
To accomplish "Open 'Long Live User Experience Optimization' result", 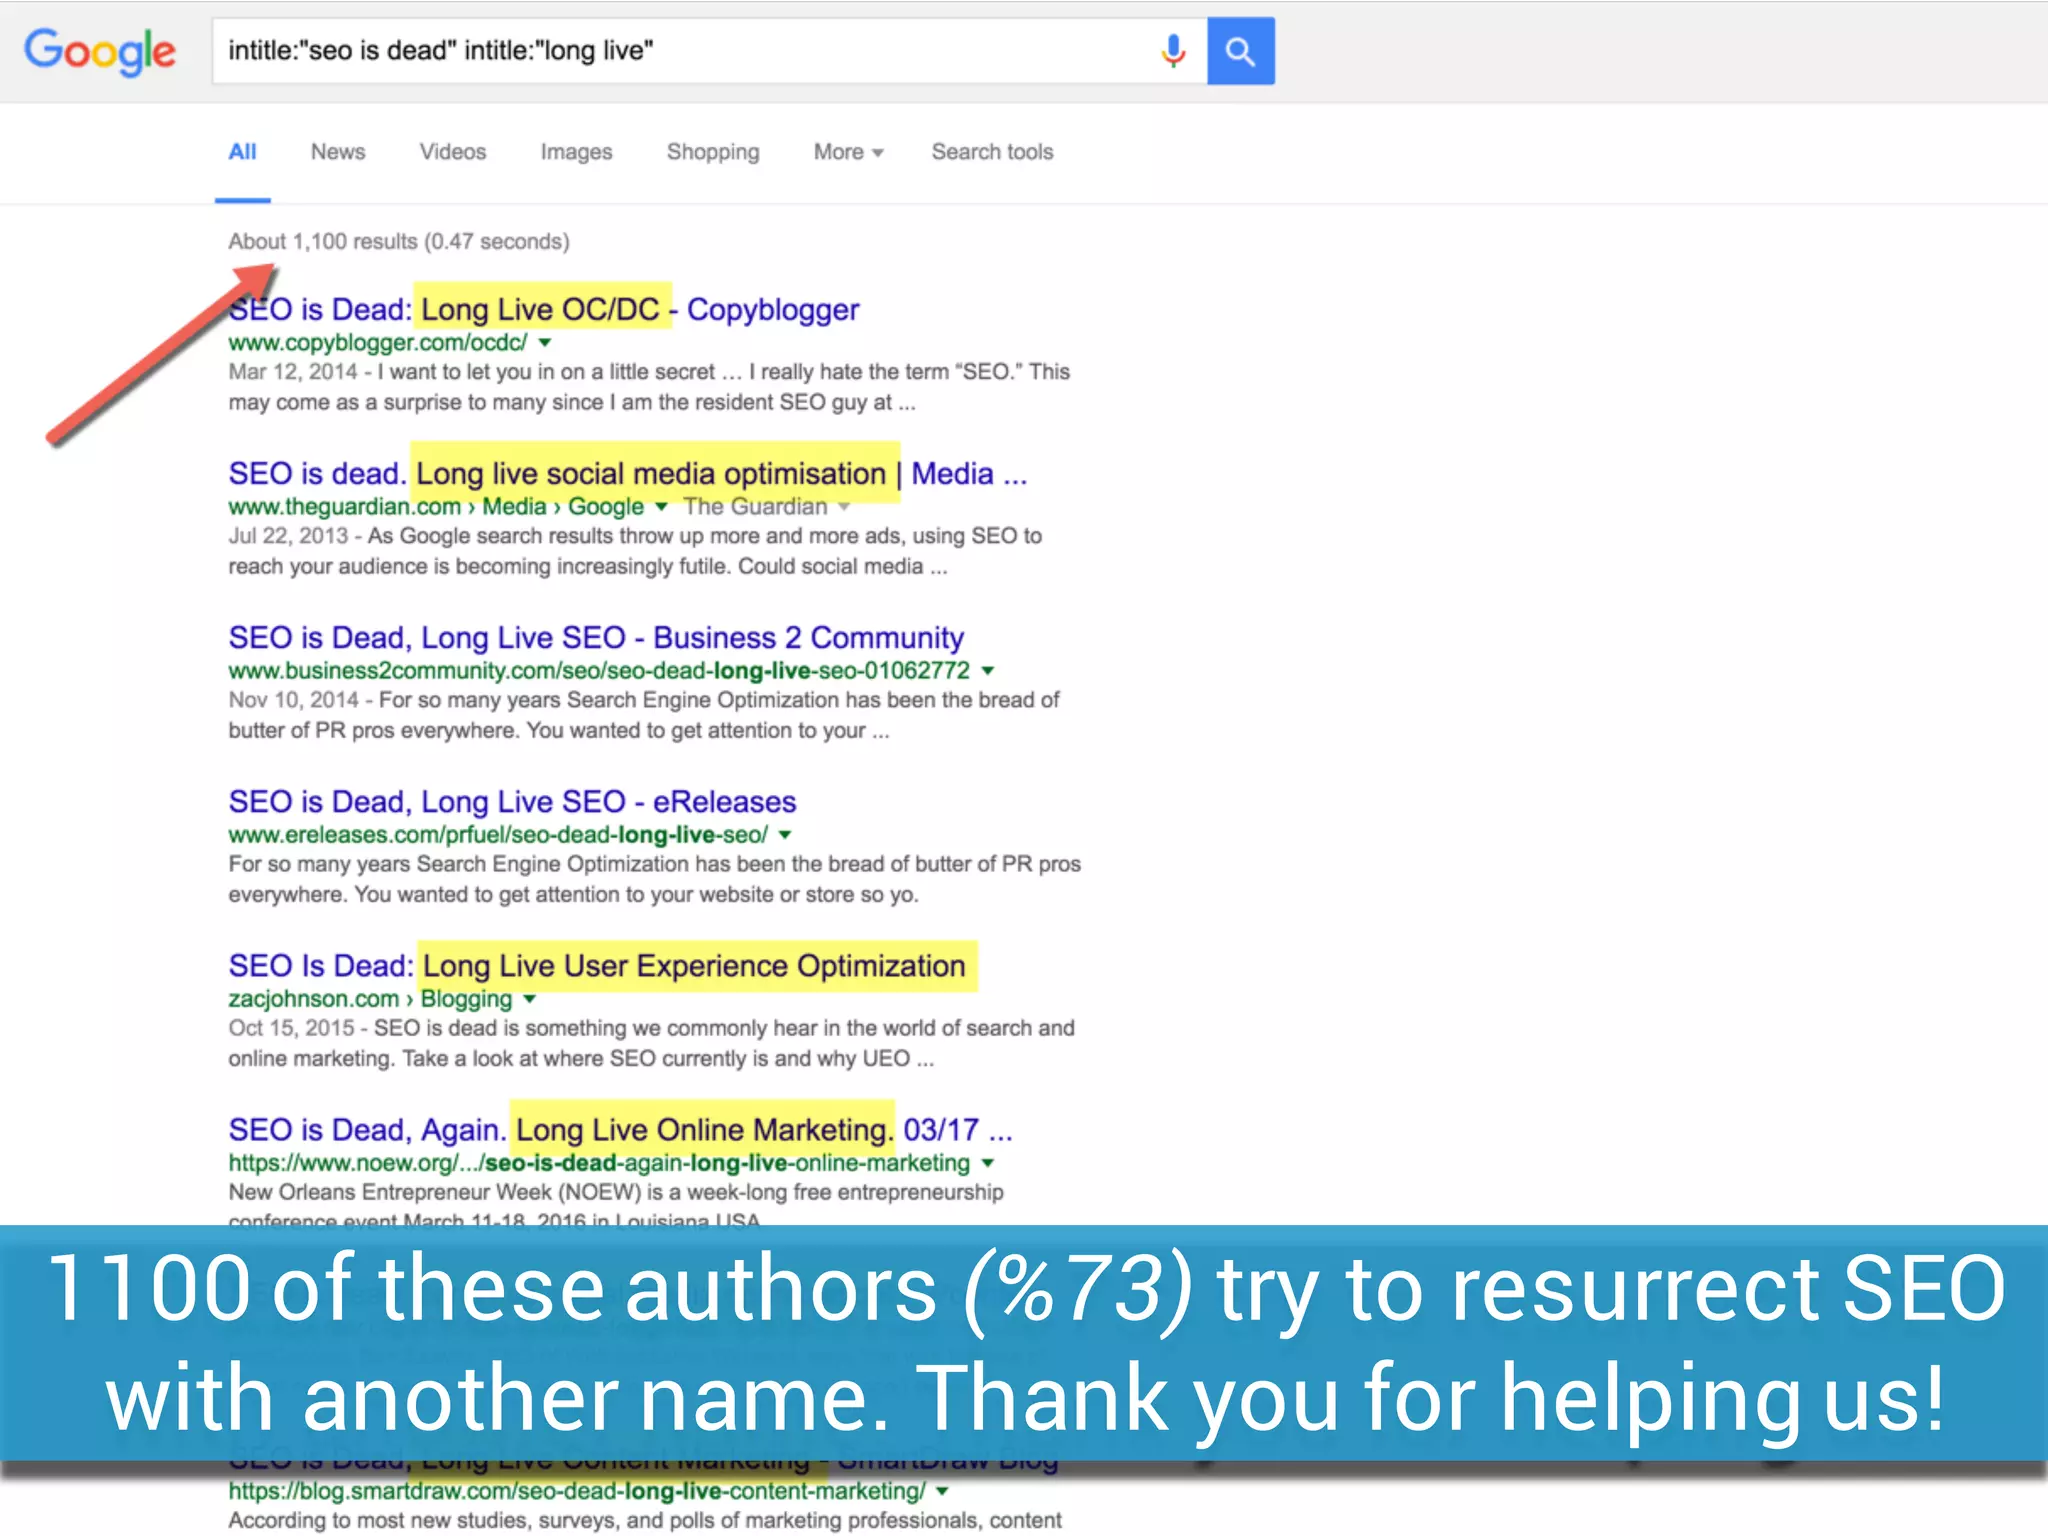I will tap(597, 966).
